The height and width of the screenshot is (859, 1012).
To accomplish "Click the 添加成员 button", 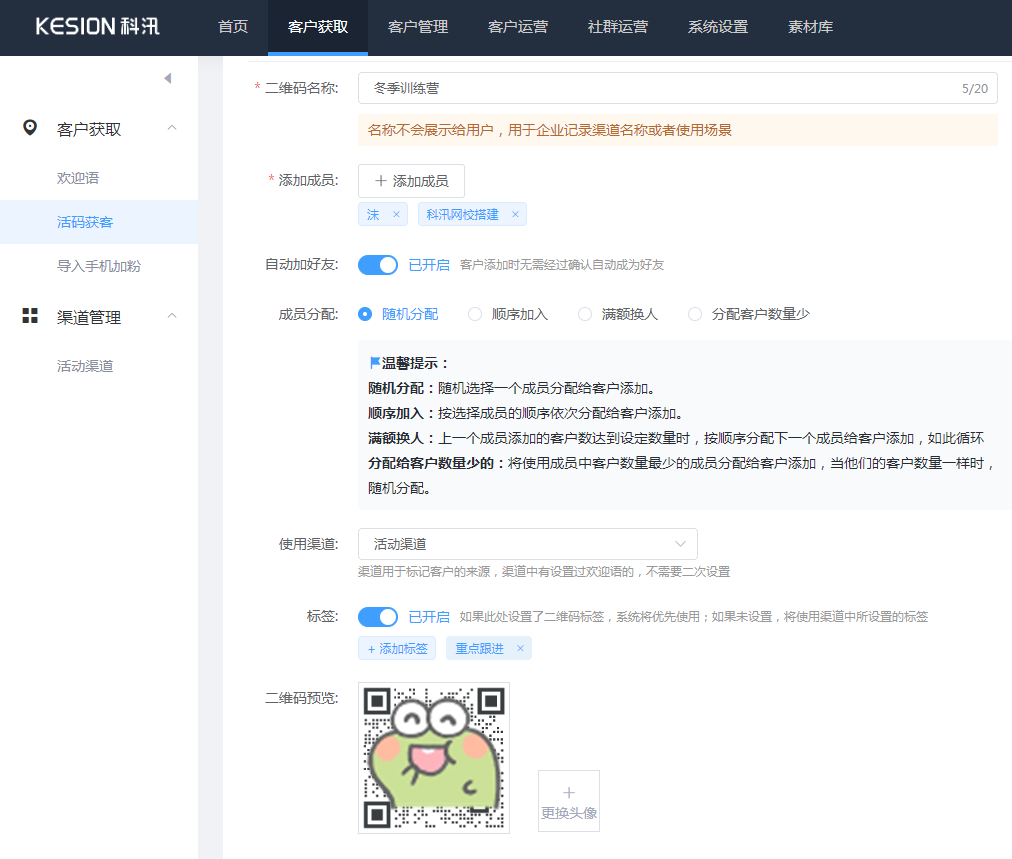I will (411, 181).
